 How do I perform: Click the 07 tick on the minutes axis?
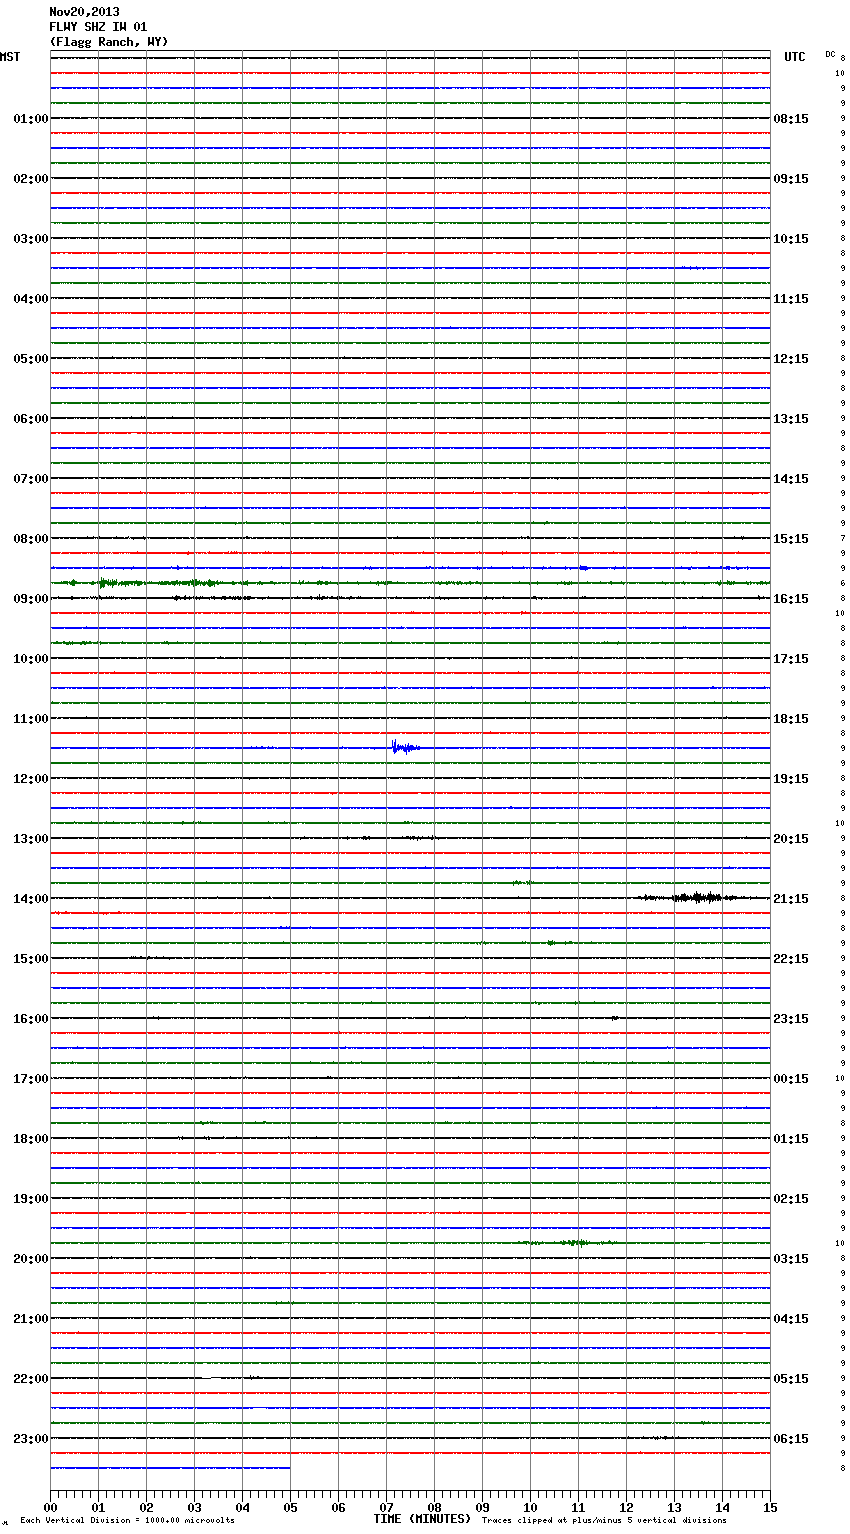coord(386,1507)
